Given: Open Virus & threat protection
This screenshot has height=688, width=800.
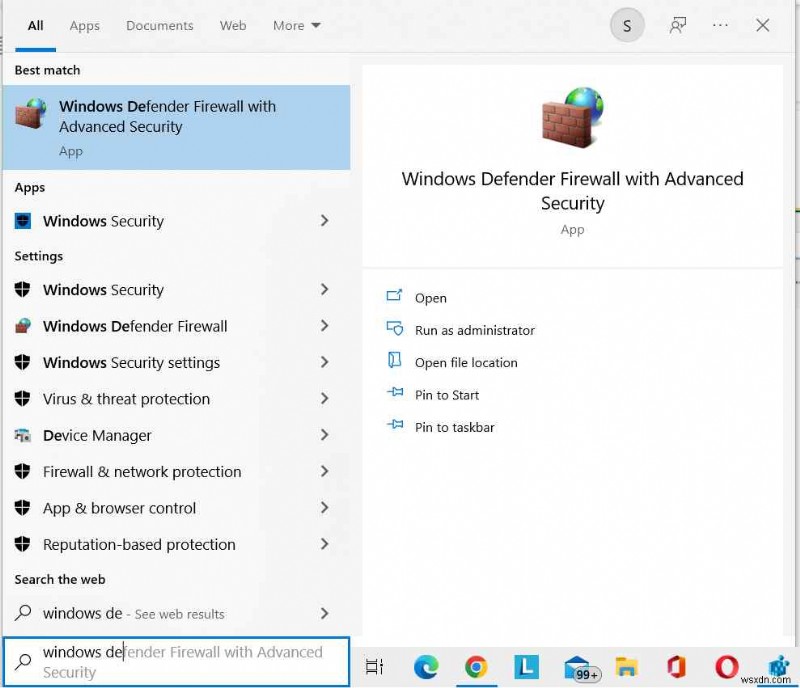Looking at the screenshot, I should (177, 399).
